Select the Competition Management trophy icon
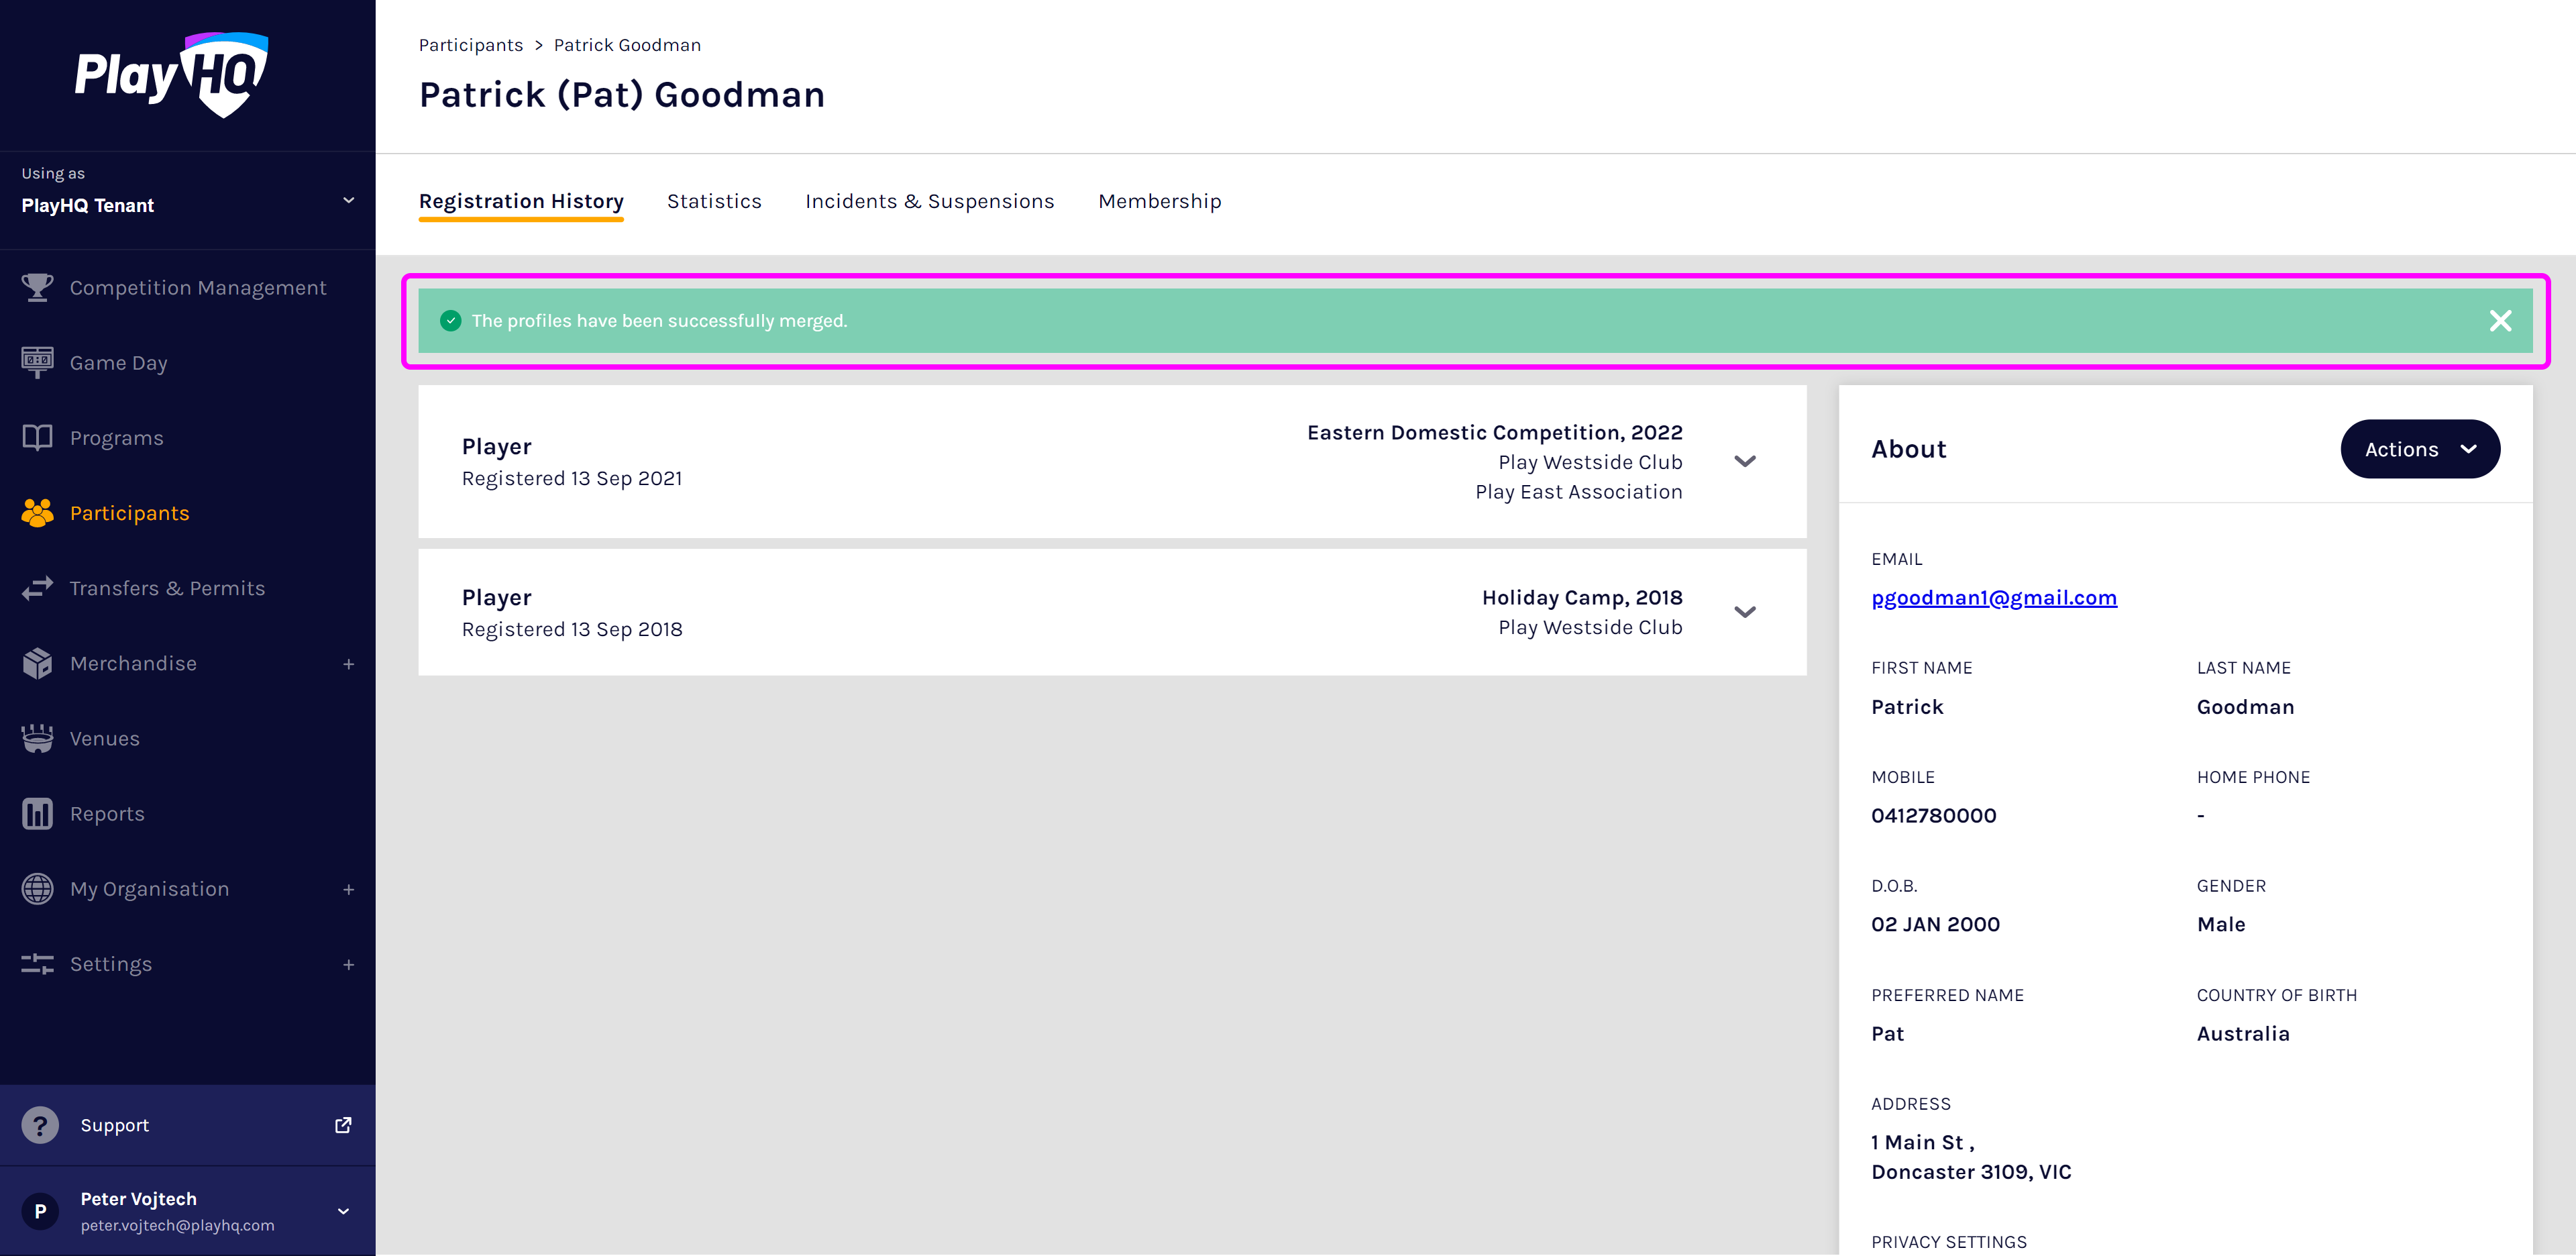The width and height of the screenshot is (2576, 1256). (x=37, y=287)
